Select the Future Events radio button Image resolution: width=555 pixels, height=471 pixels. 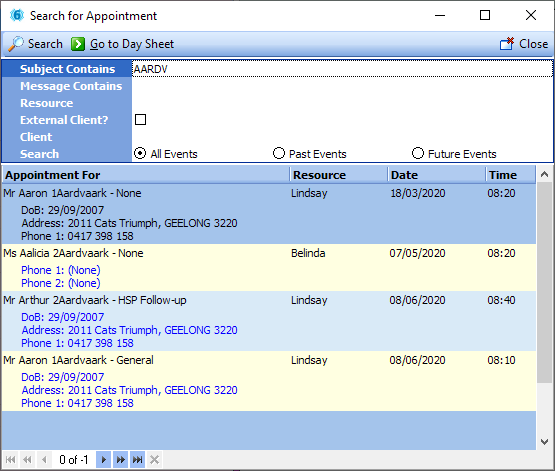418,154
